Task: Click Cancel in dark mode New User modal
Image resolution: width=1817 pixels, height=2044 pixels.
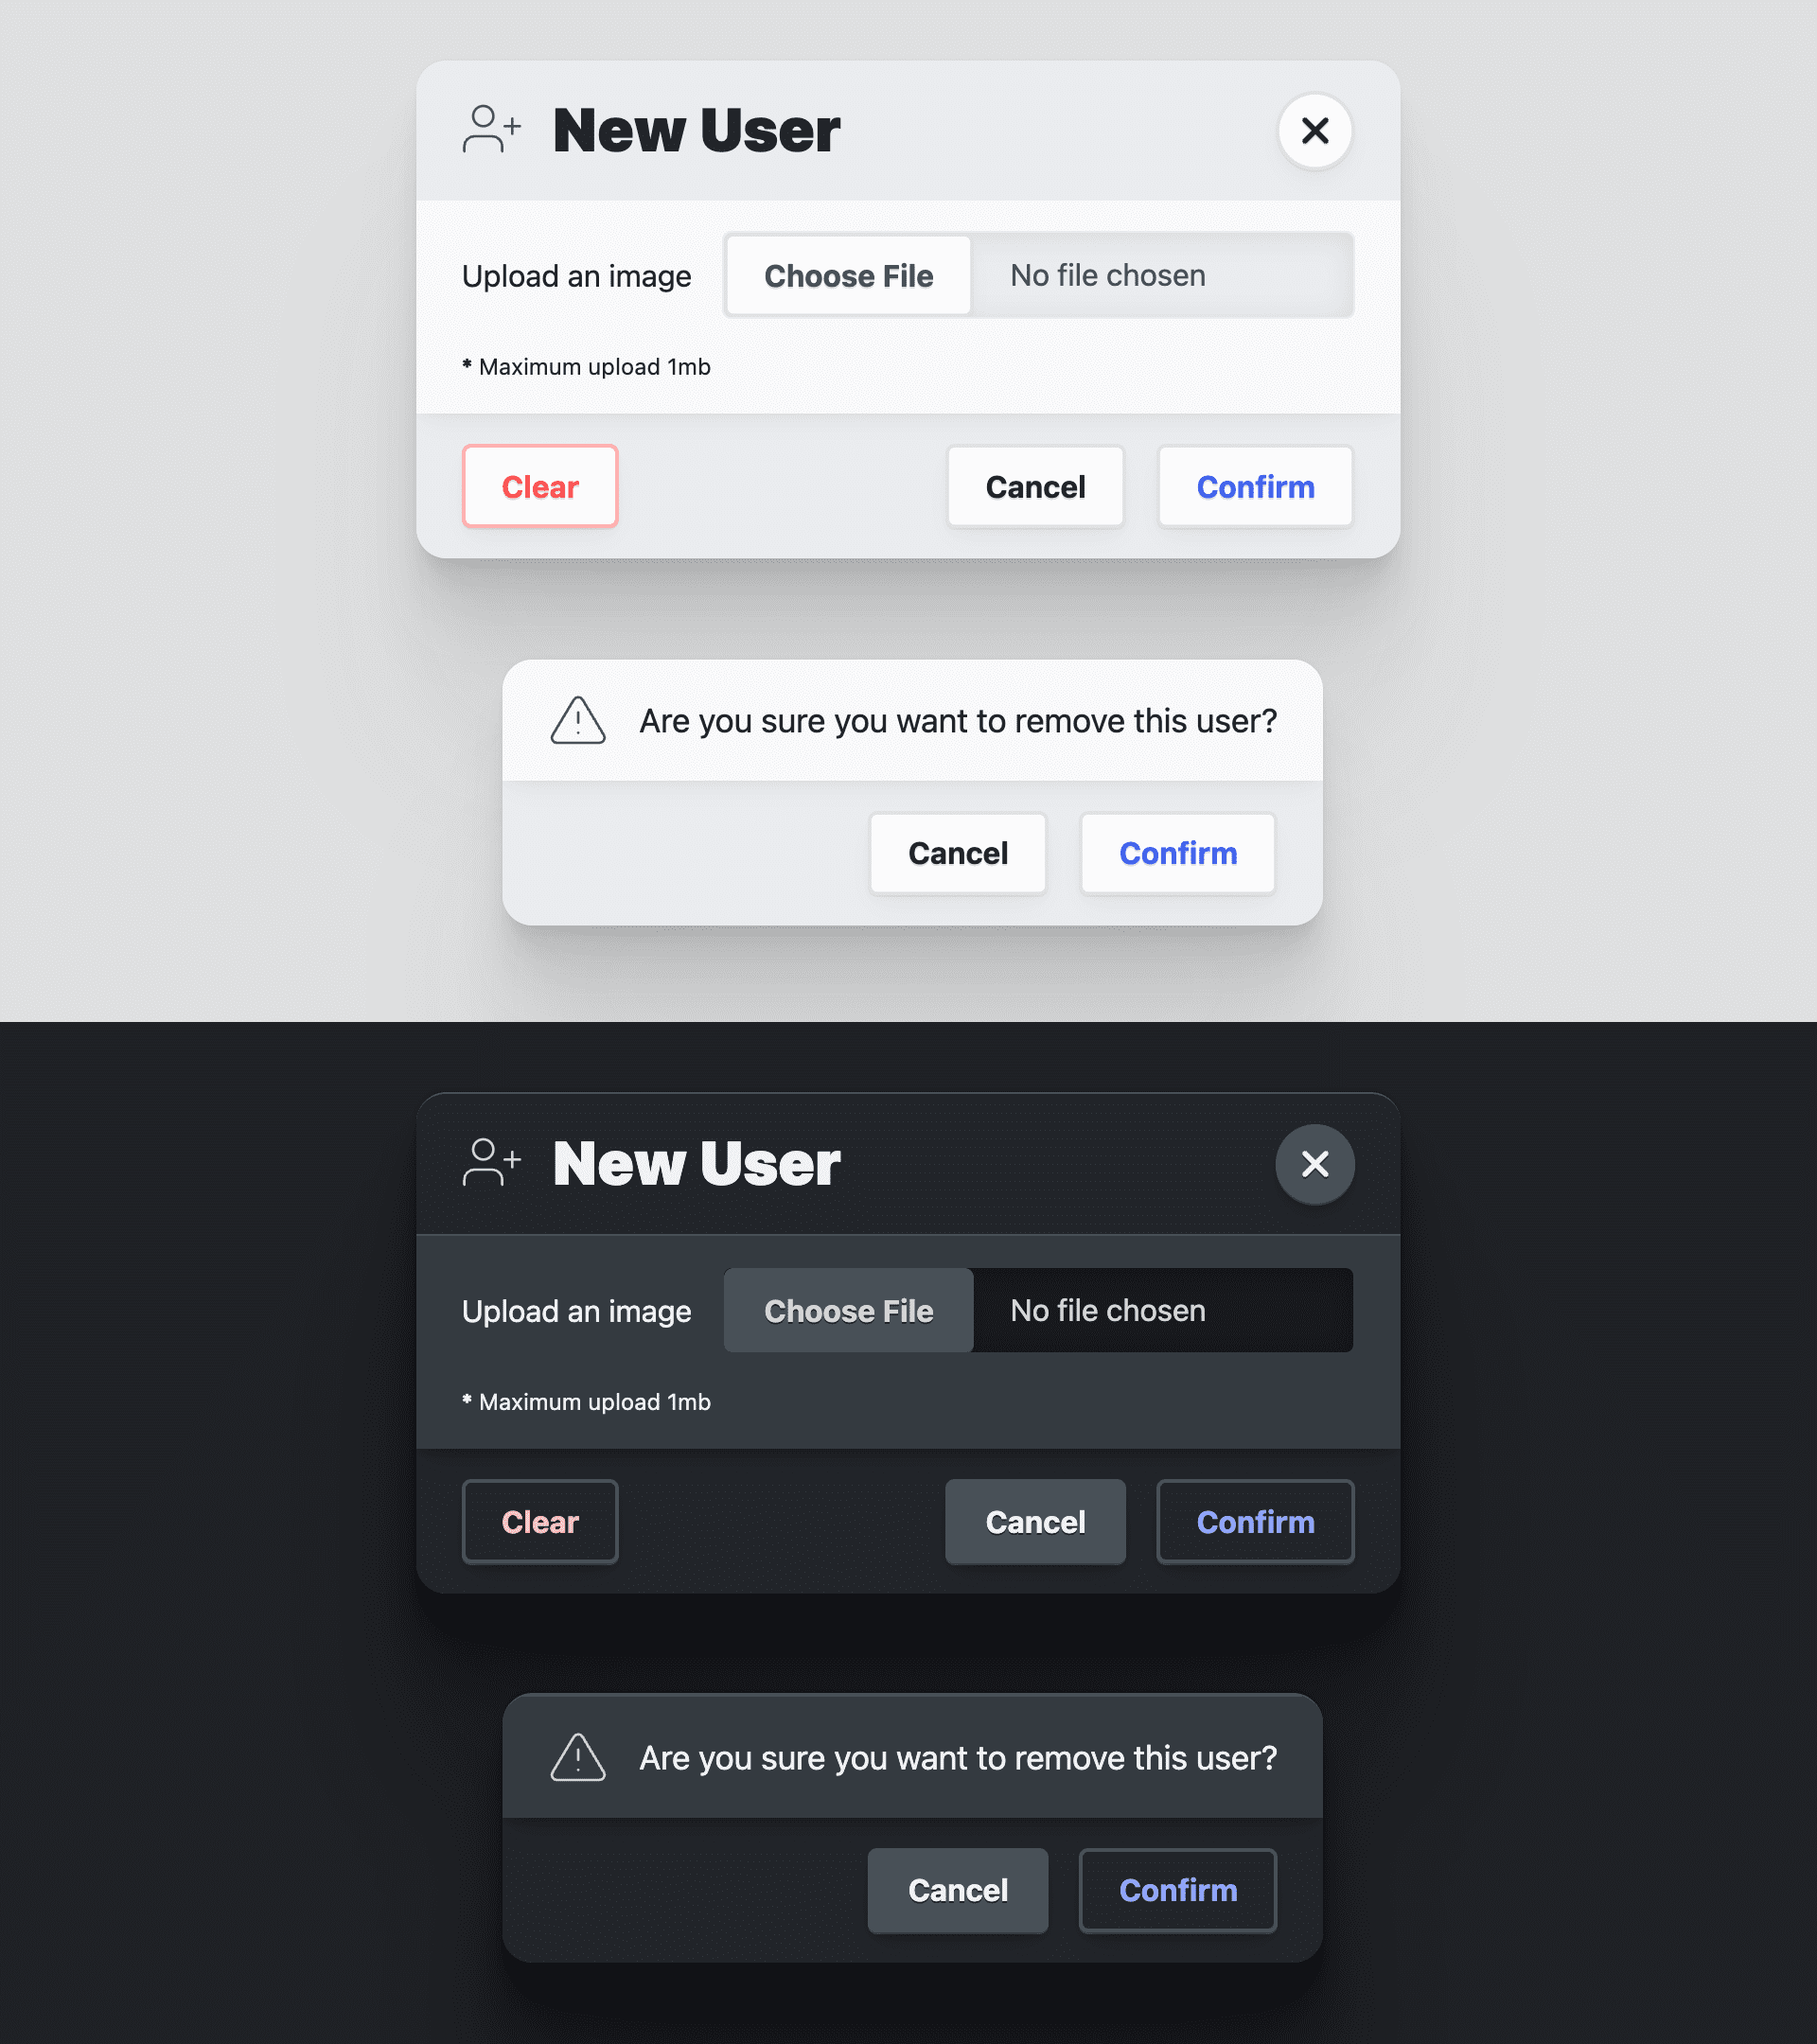Action: pyautogui.click(x=1034, y=1520)
